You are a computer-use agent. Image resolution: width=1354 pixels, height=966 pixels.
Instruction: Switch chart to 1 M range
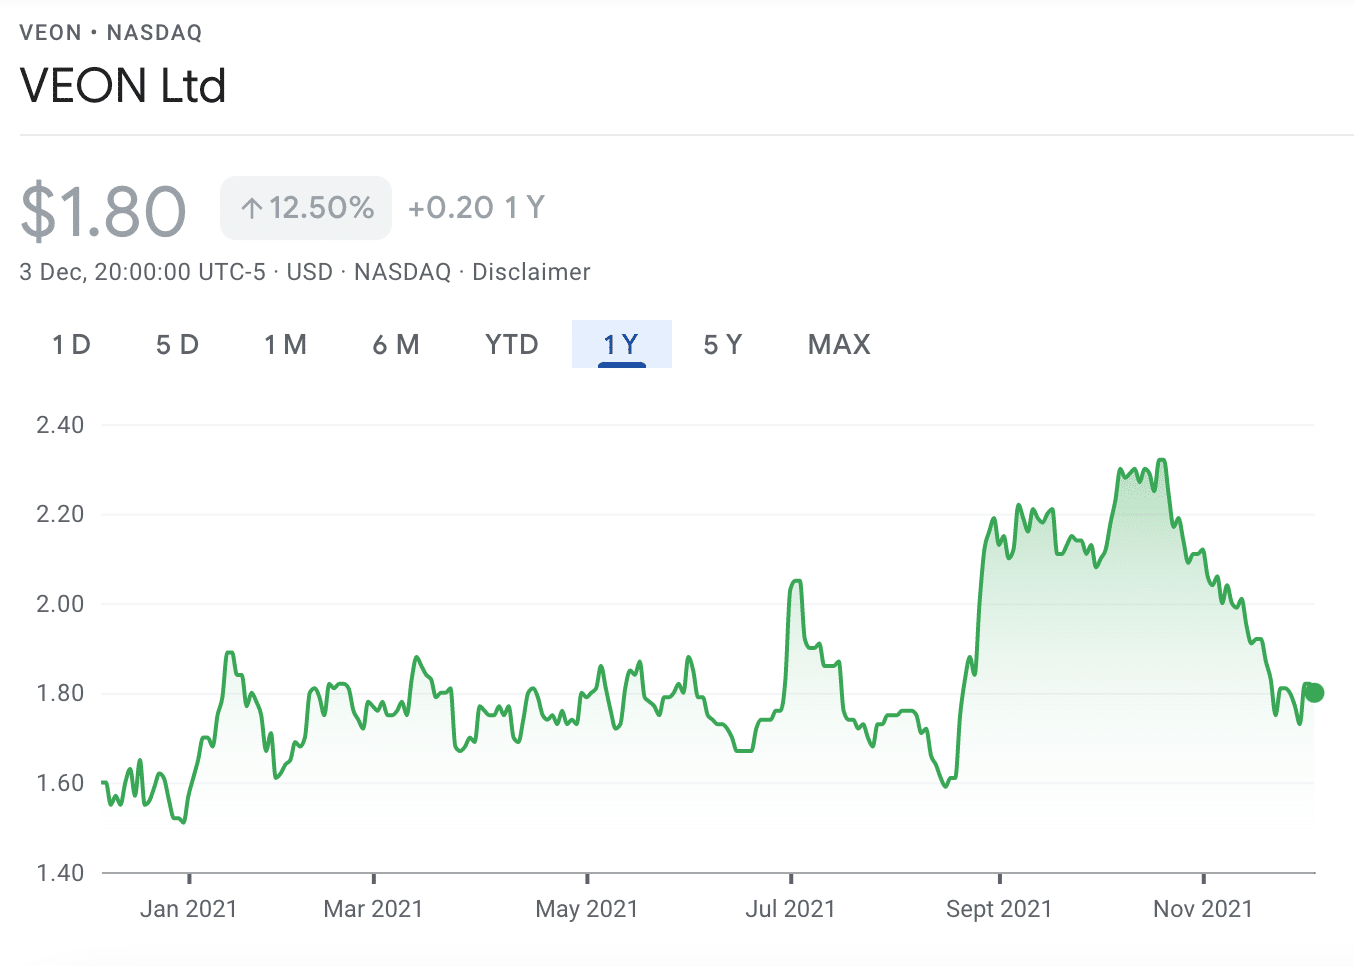tap(285, 344)
